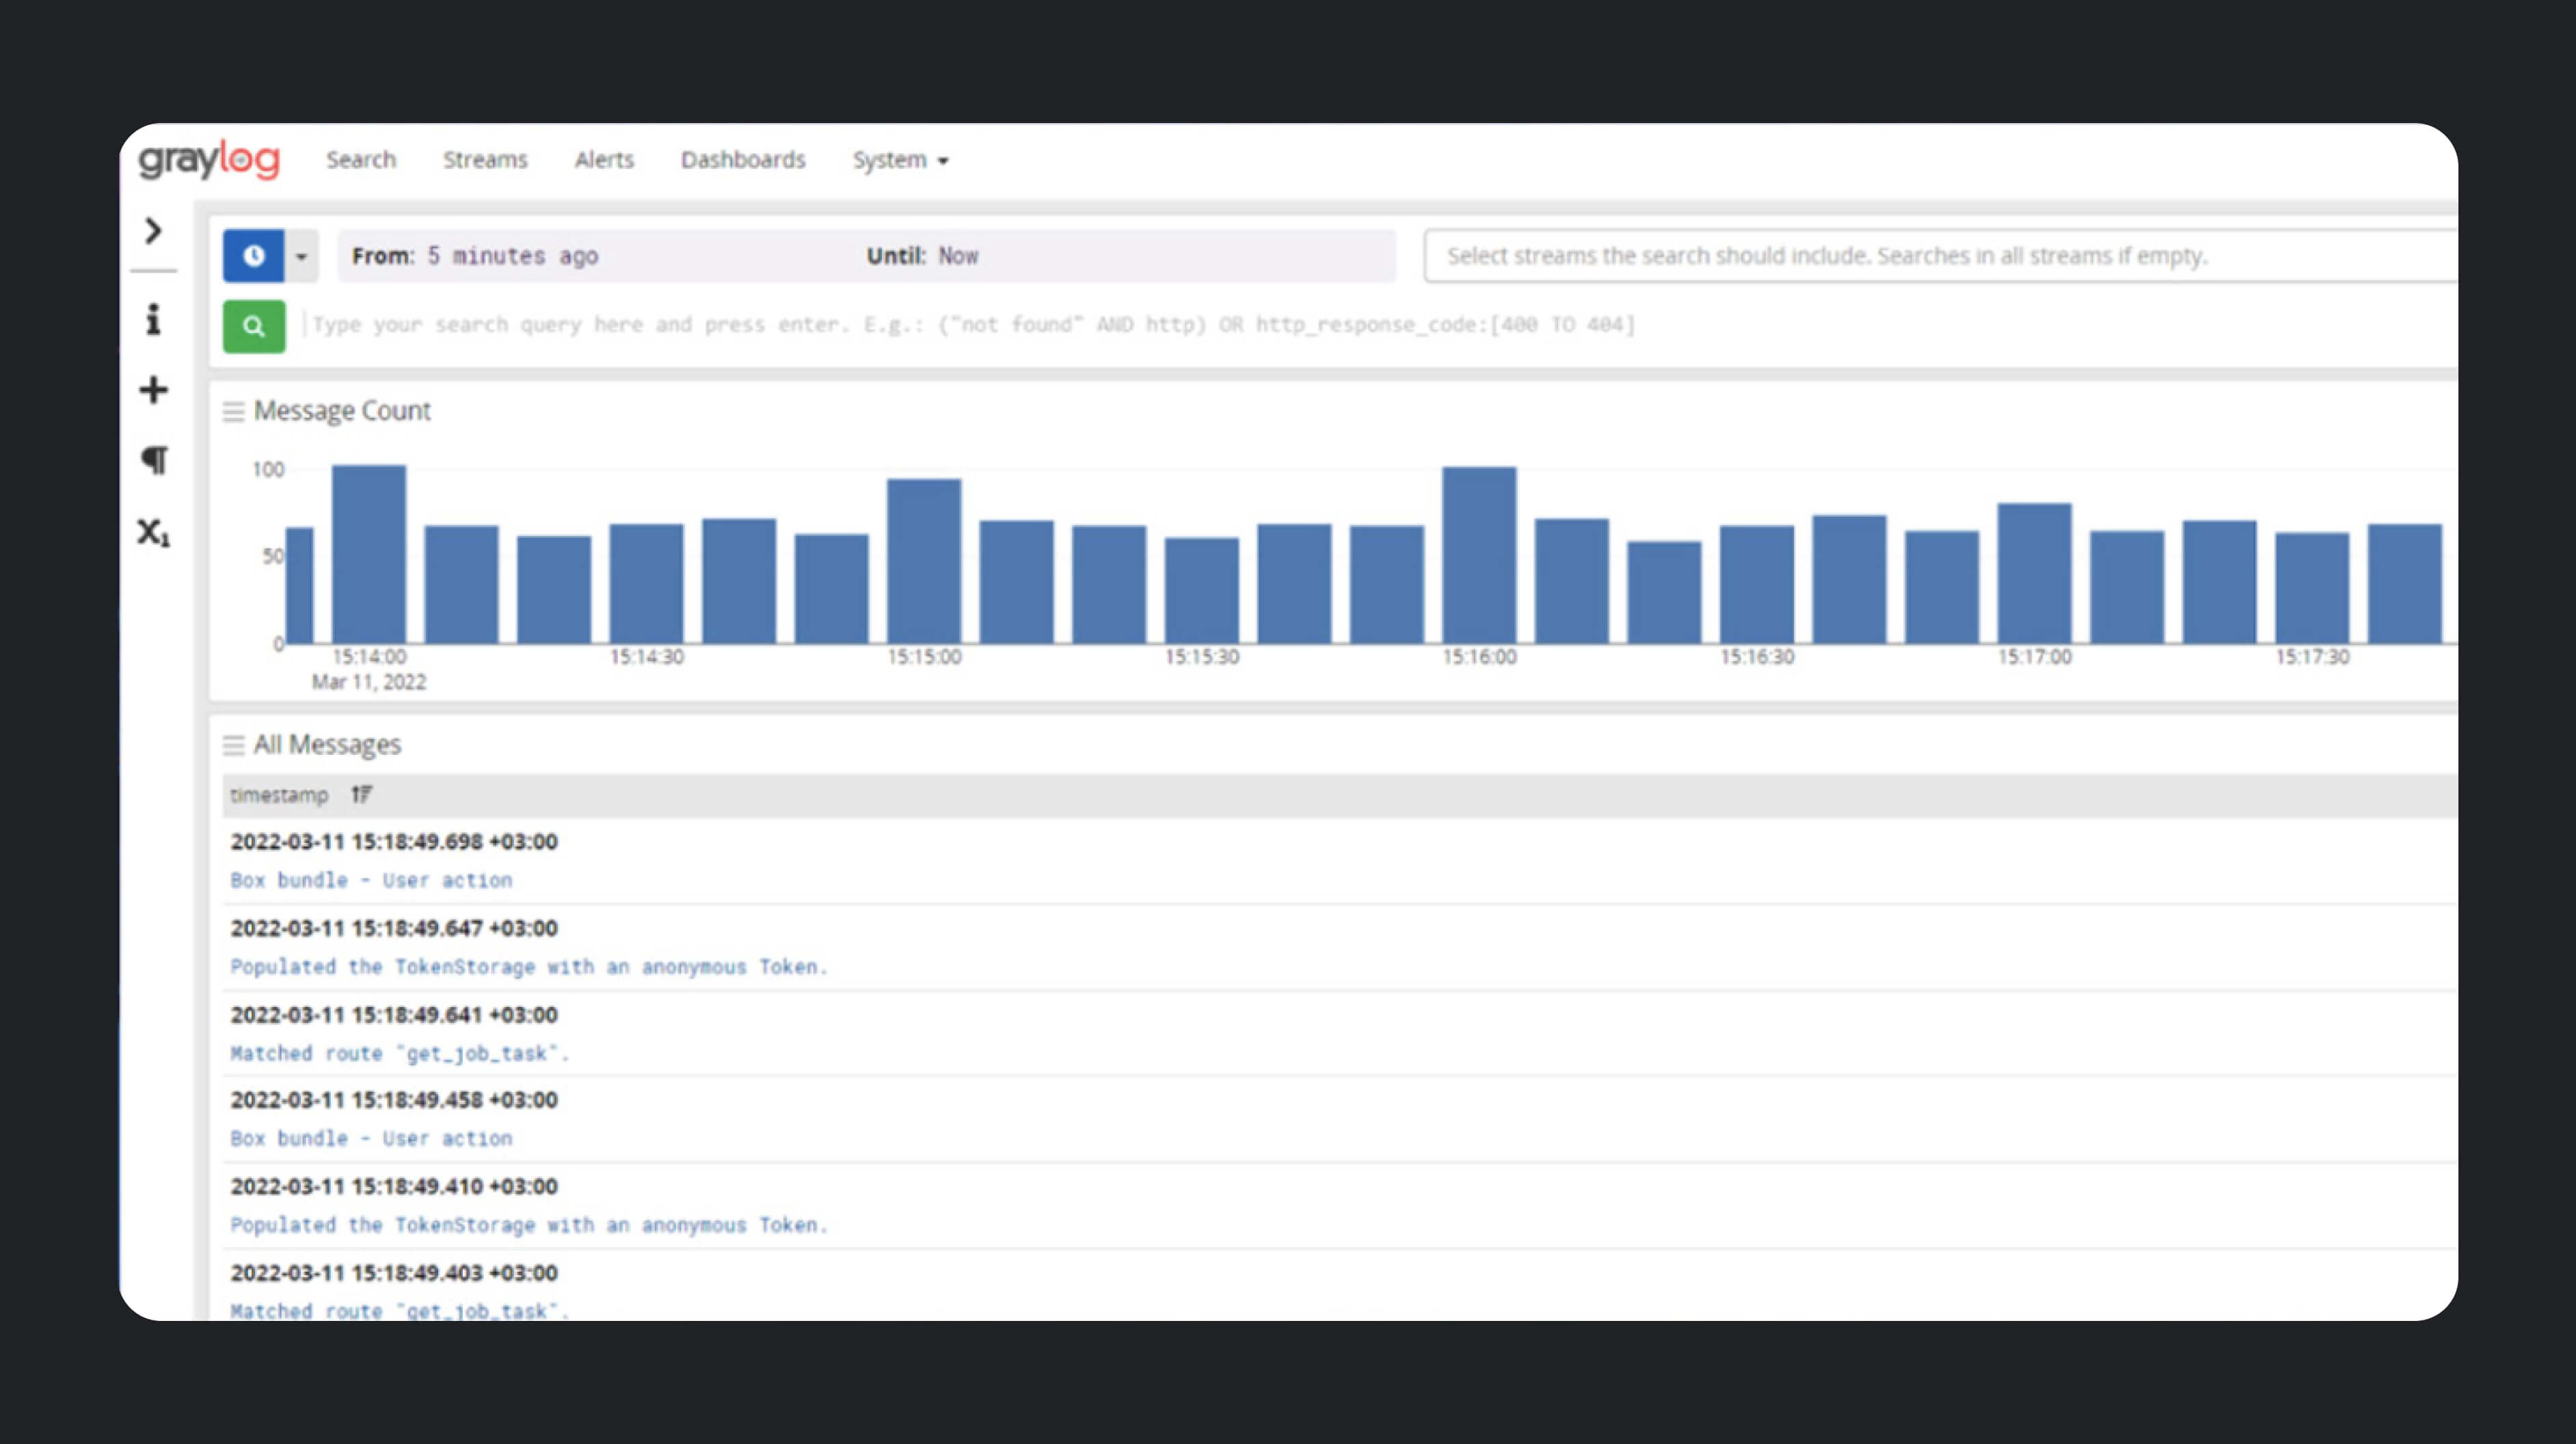Open time range type dropdown caret
Image resolution: width=2576 pixels, height=1444 pixels.
(301, 256)
